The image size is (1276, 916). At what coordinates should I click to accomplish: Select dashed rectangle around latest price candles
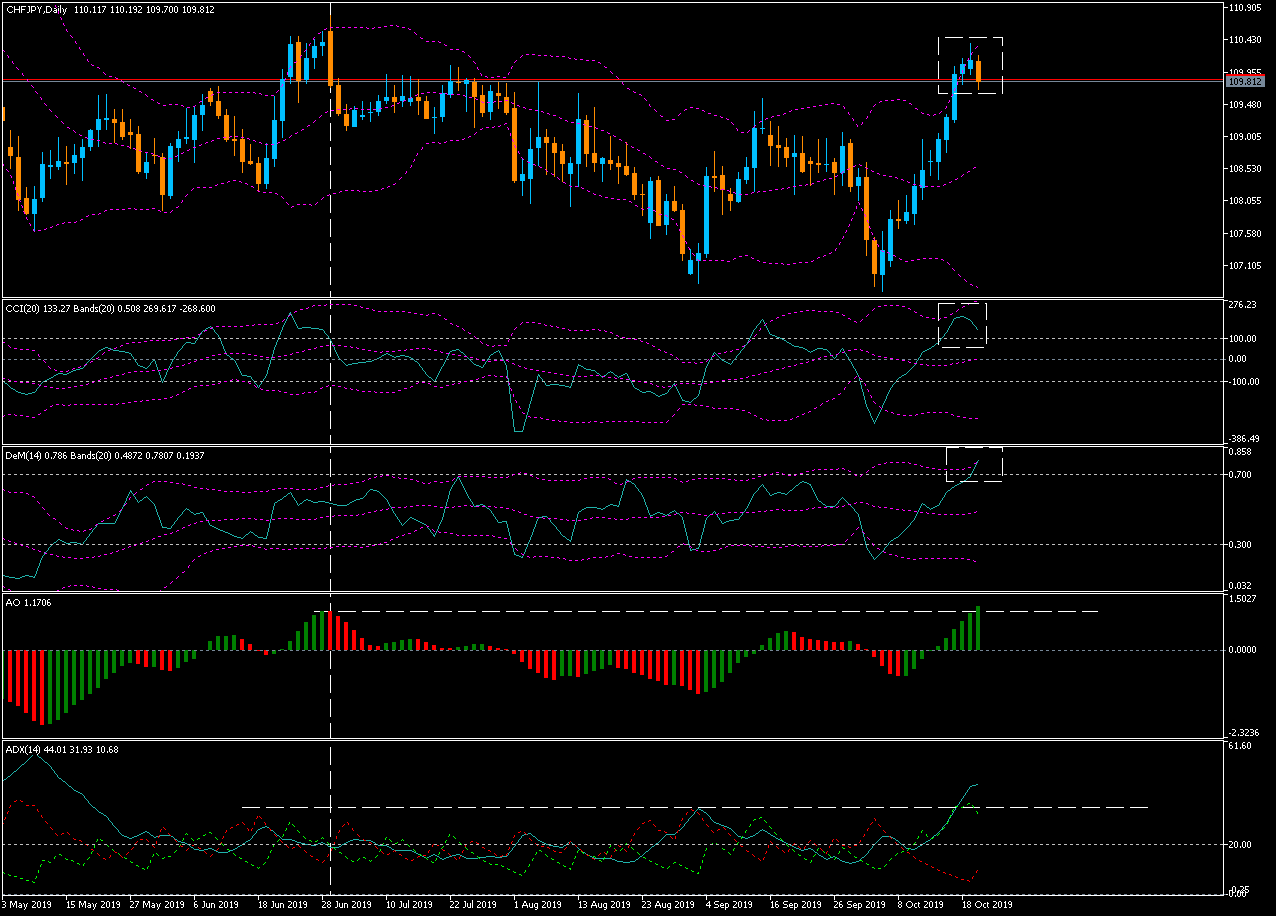[x=969, y=65]
